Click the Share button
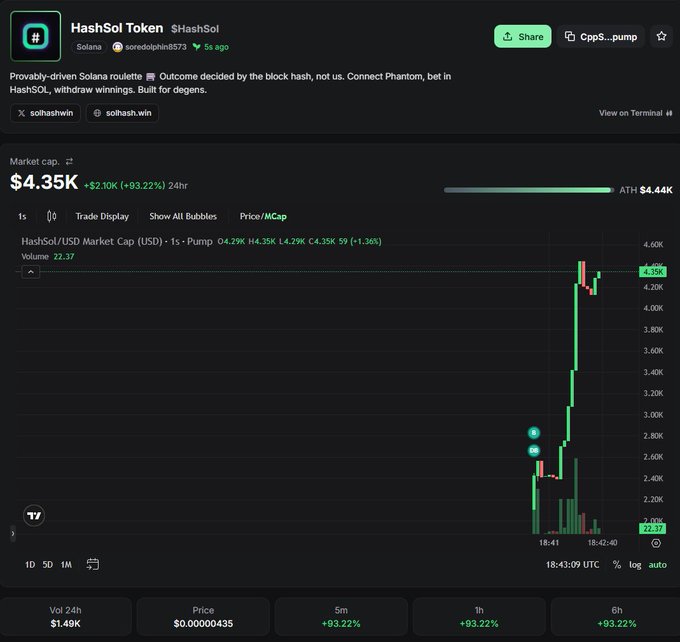Screen dimensions: 680x642 pos(523,37)
